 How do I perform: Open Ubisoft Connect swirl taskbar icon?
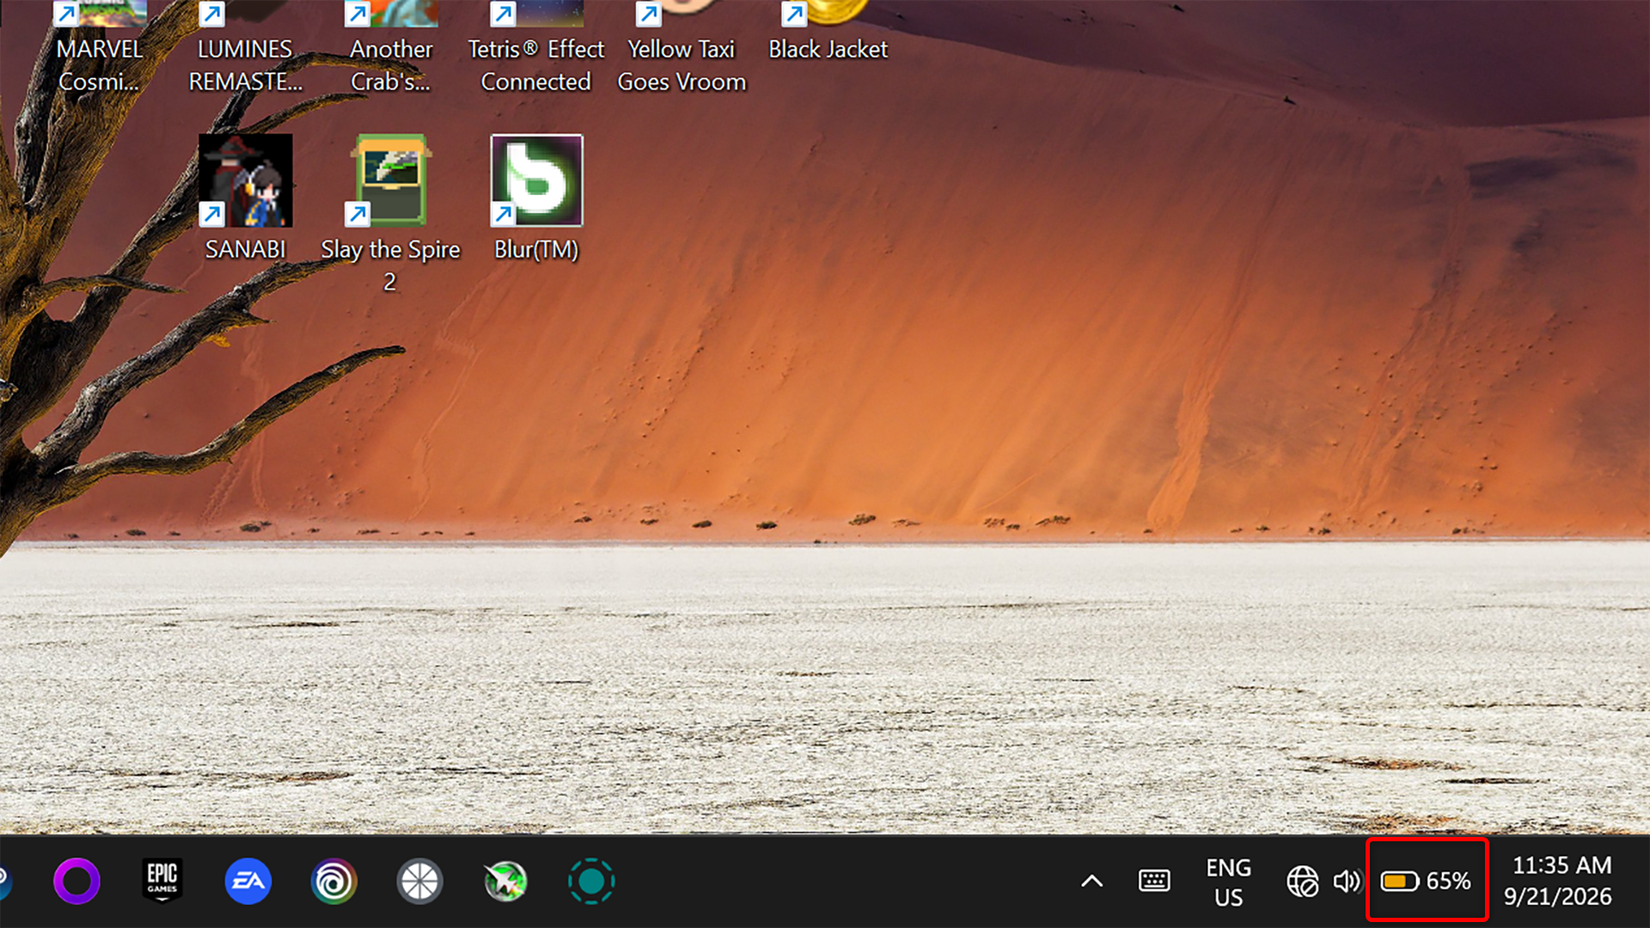click(x=334, y=881)
